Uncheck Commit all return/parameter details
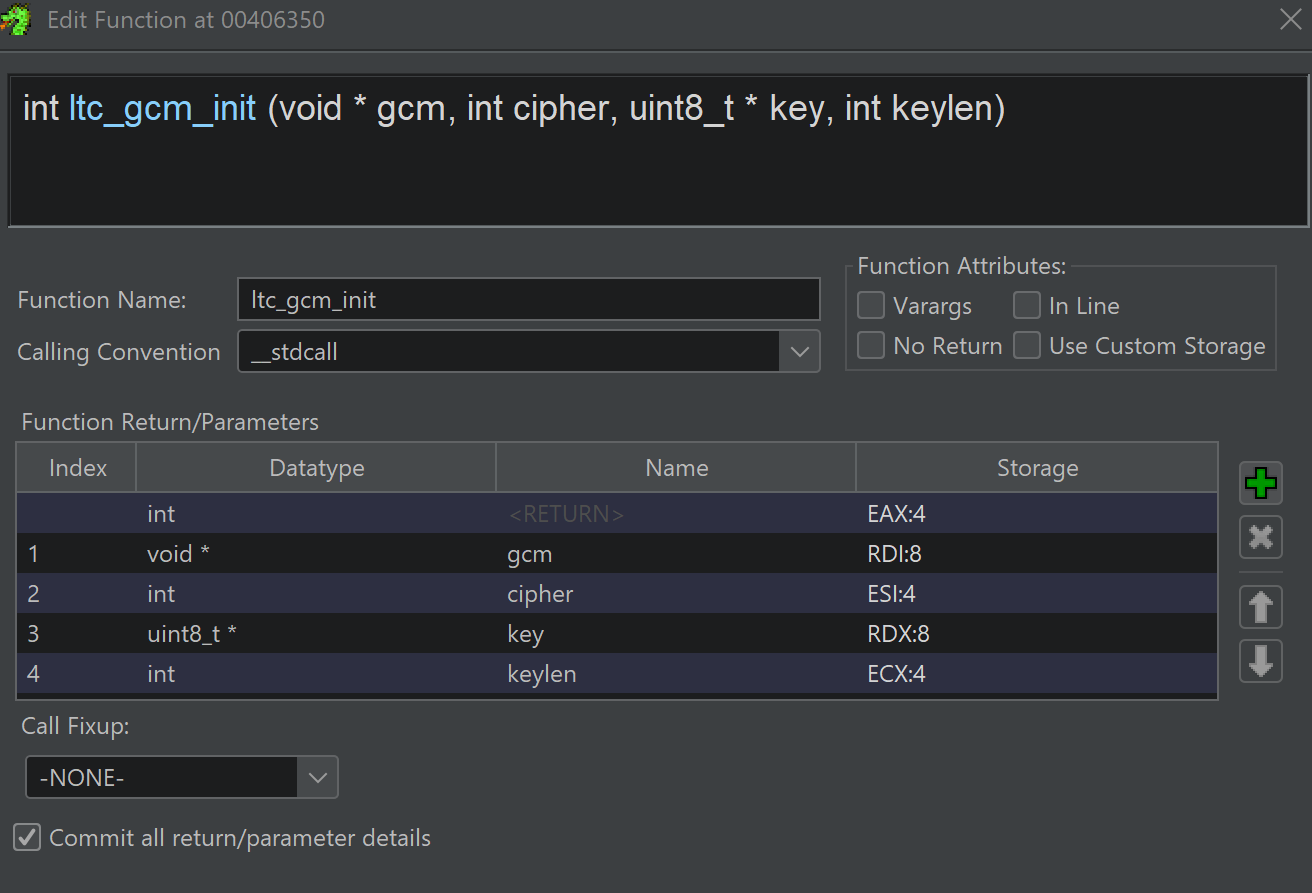This screenshot has height=893, width=1312. point(28,837)
